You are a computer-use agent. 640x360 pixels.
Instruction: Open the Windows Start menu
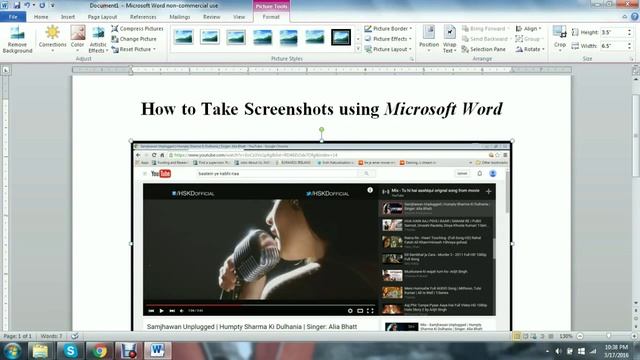click(12, 351)
